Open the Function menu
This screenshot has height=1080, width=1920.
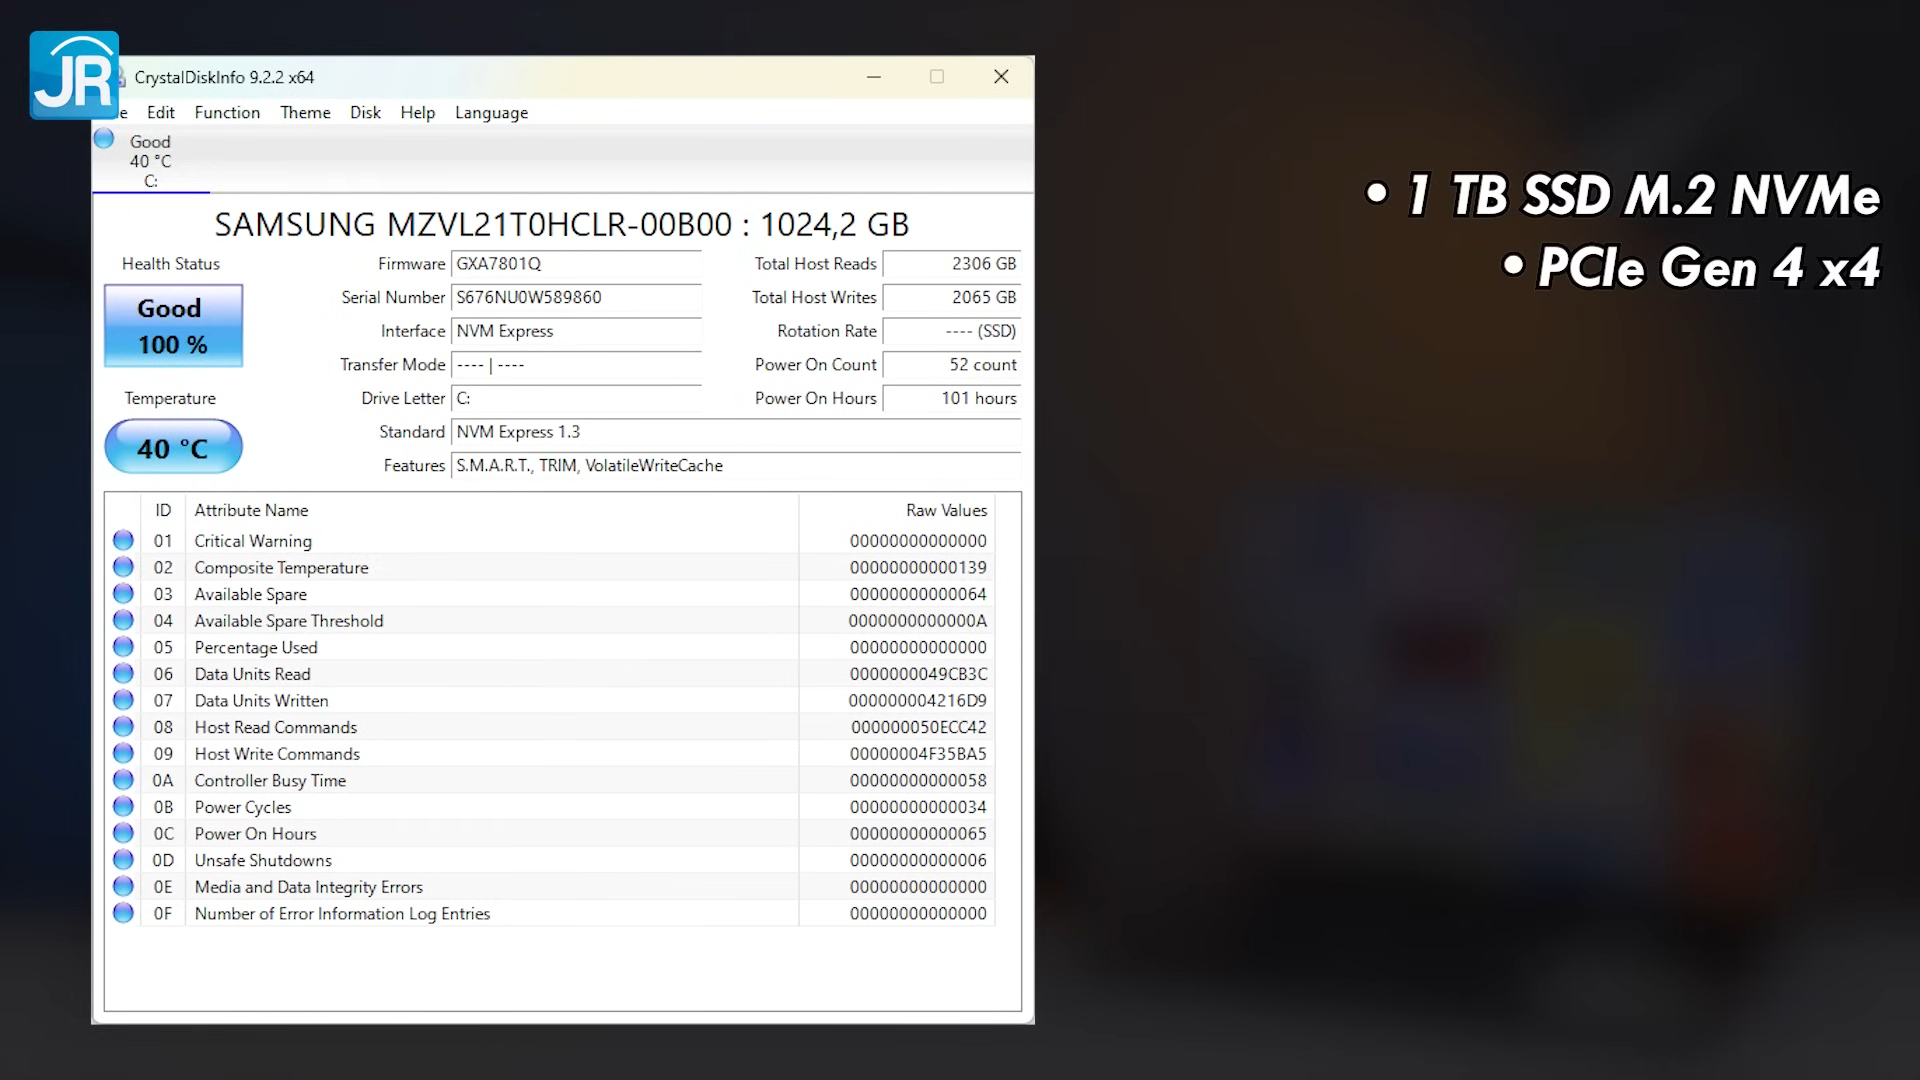[x=227, y=113]
